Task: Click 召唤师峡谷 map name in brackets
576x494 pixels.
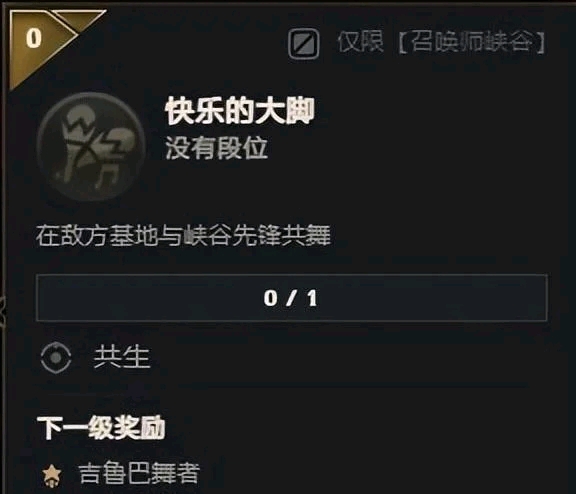Action: (471, 42)
